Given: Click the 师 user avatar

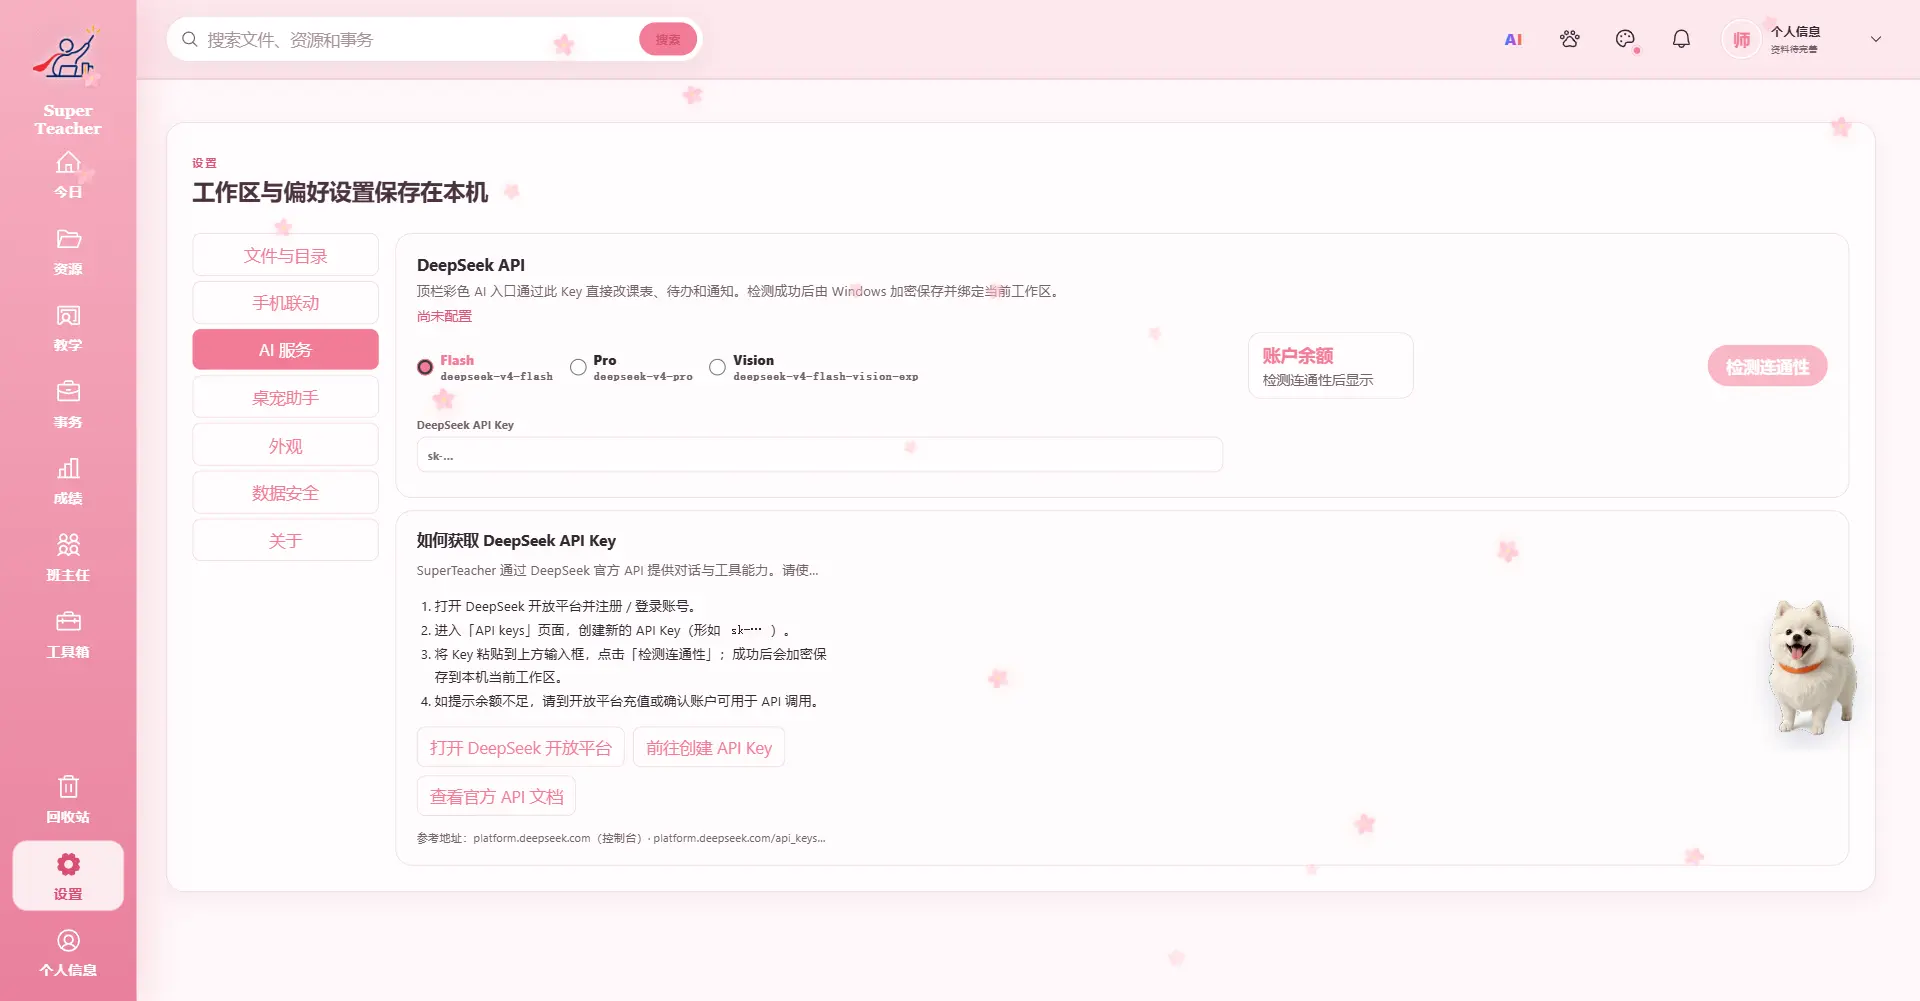Looking at the screenshot, I should (x=1741, y=40).
